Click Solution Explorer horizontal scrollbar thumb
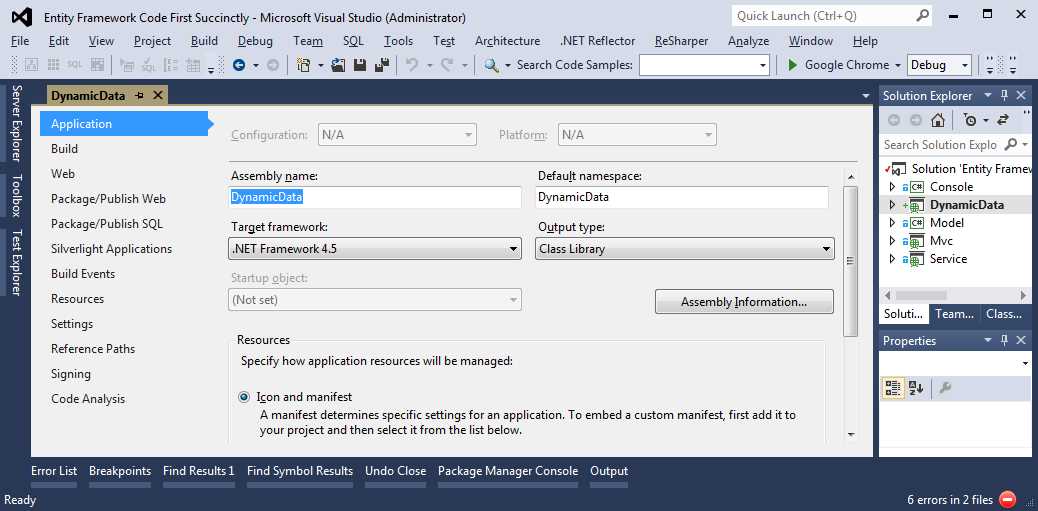1038x511 pixels. (x=923, y=295)
